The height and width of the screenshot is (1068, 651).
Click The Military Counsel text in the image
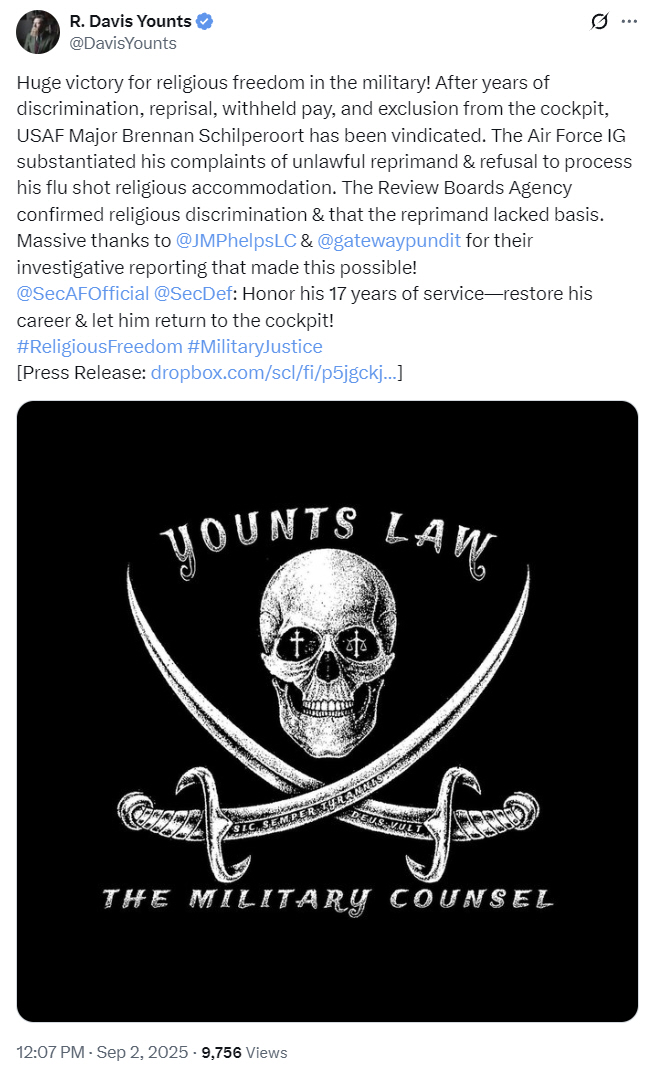[x=328, y=900]
